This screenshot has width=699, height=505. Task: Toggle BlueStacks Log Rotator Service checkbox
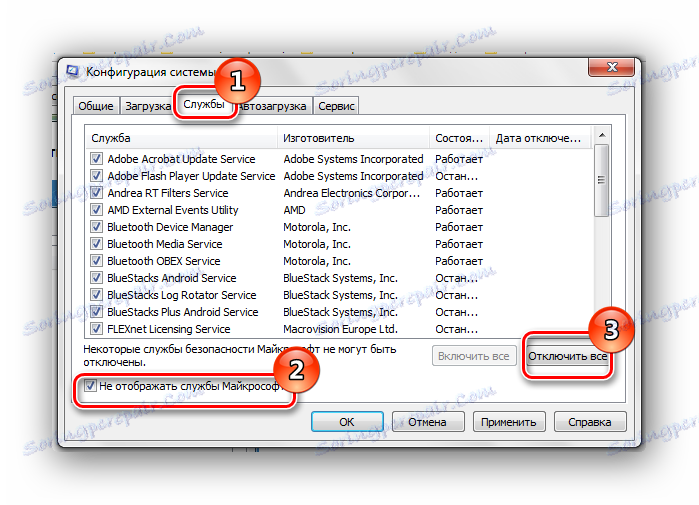(96, 295)
